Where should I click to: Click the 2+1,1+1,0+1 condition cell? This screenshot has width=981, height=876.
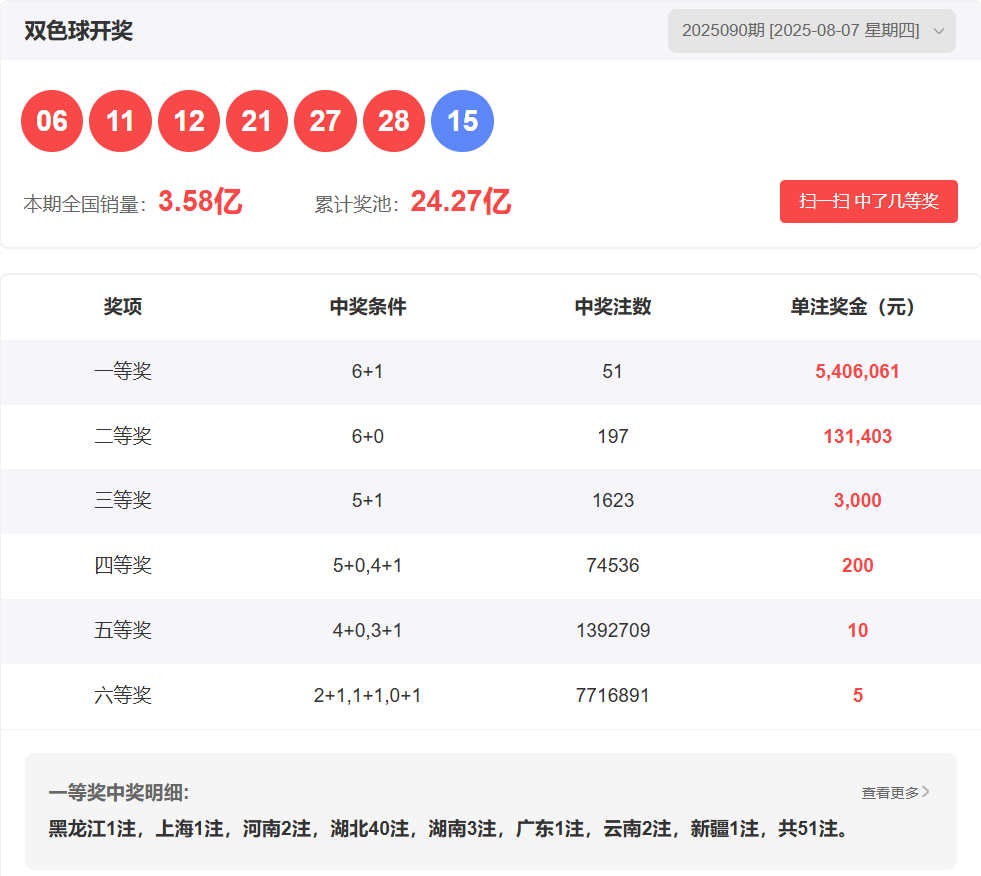coord(367,695)
